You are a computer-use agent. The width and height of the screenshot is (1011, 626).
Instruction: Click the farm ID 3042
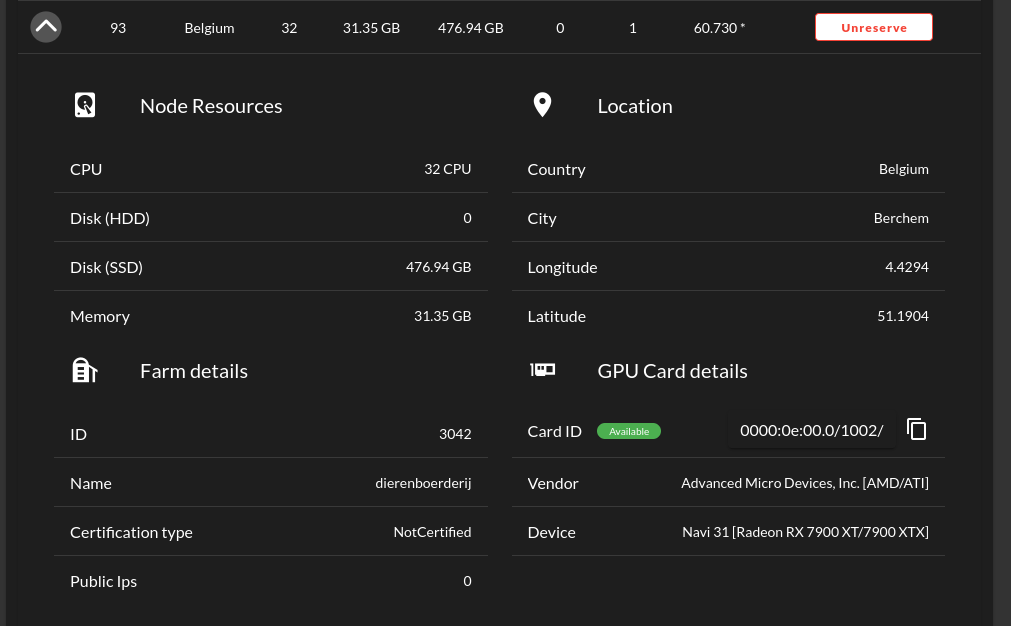[x=455, y=433]
